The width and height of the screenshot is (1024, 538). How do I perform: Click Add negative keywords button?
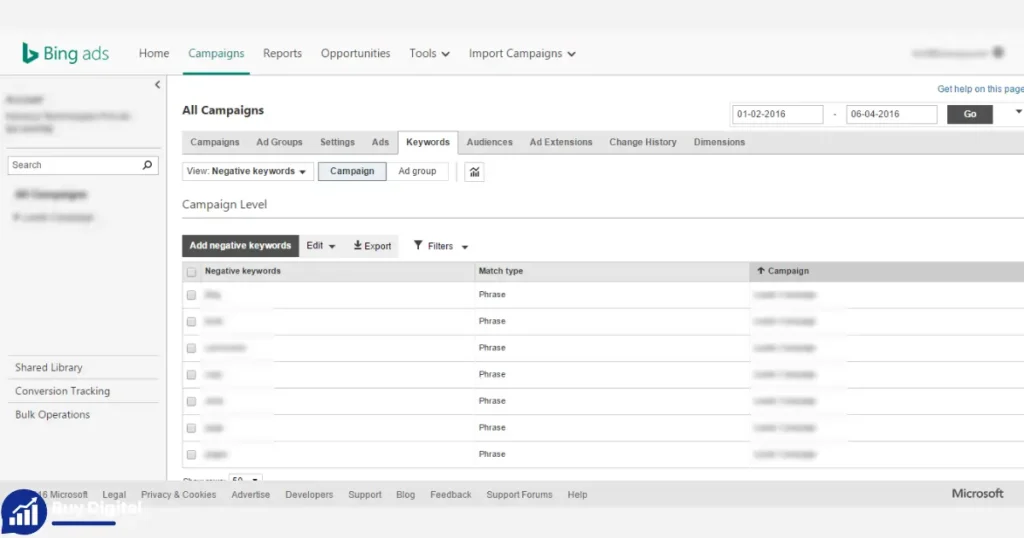click(240, 245)
